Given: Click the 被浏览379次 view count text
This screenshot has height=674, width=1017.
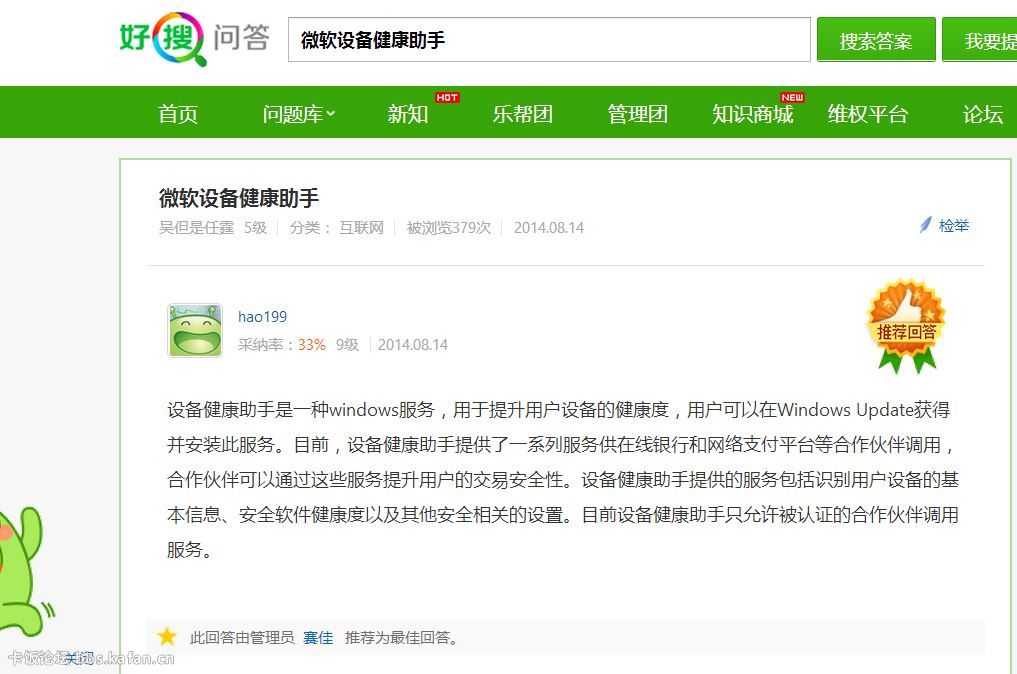Looking at the screenshot, I should point(448,228).
